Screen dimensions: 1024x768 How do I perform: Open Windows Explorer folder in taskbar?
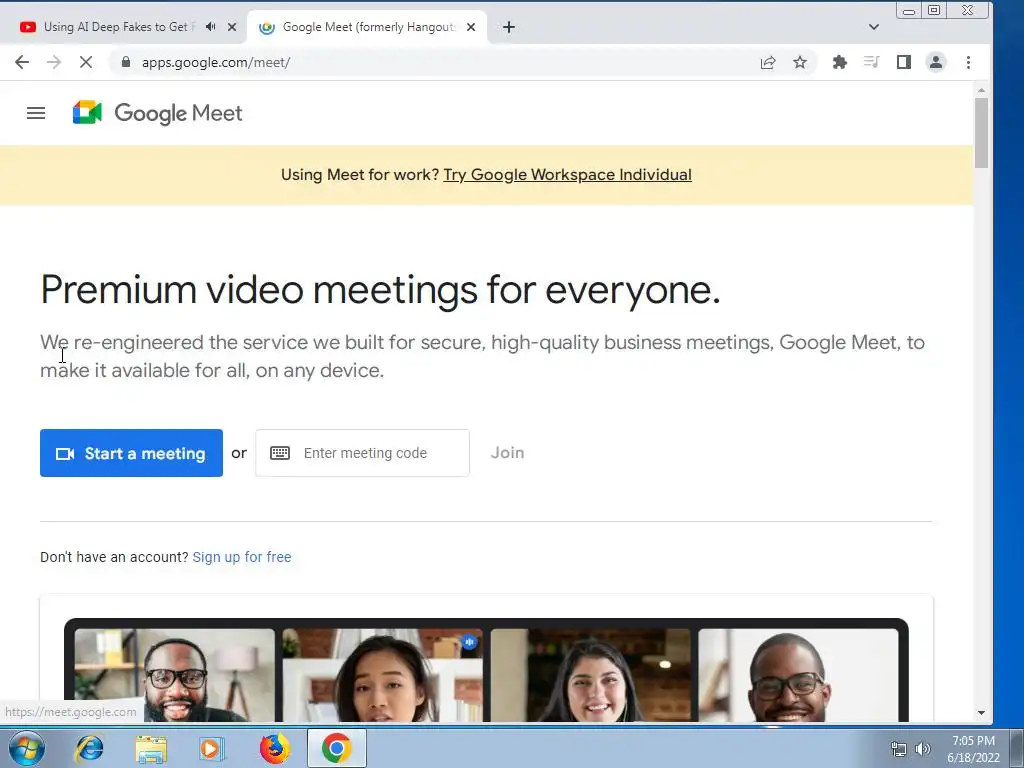151,748
